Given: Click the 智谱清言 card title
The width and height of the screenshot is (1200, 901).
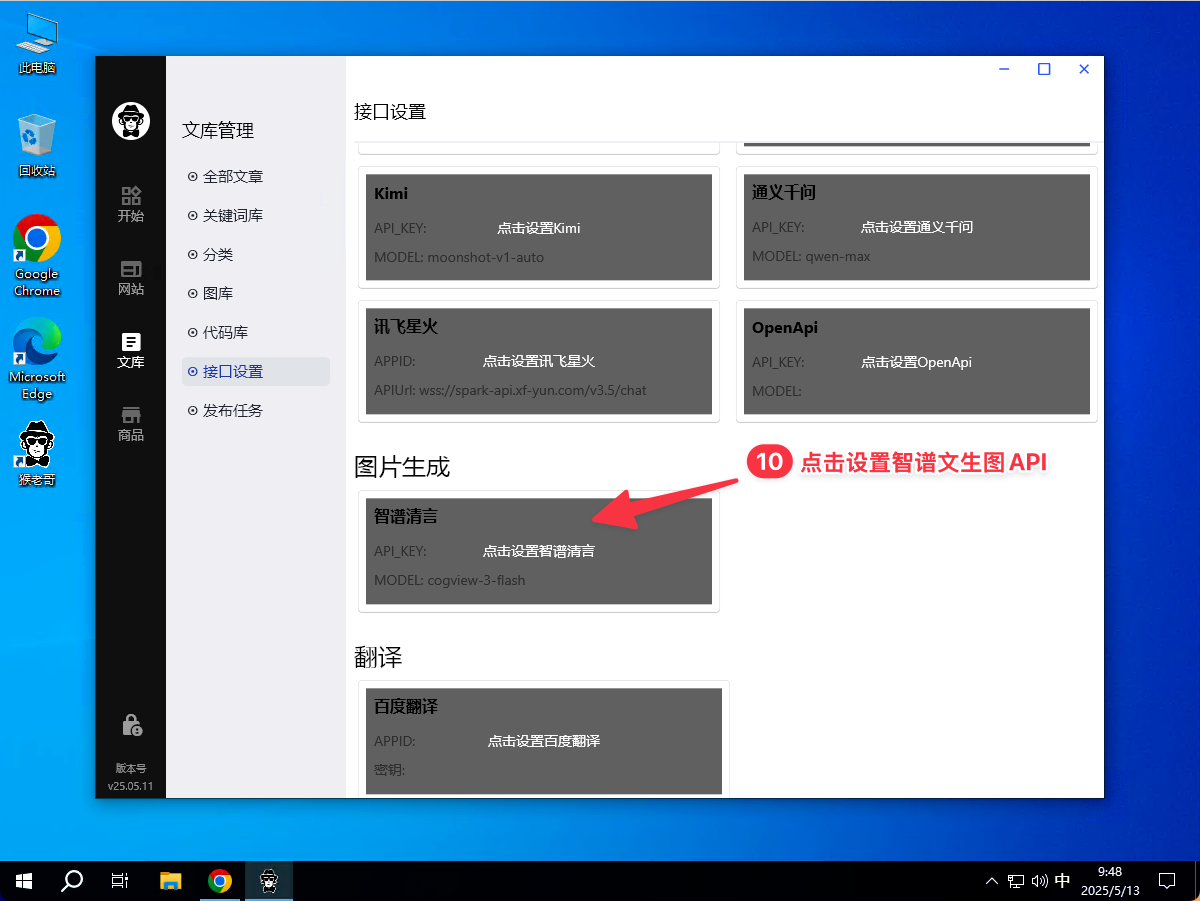Looking at the screenshot, I should point(406,516).
